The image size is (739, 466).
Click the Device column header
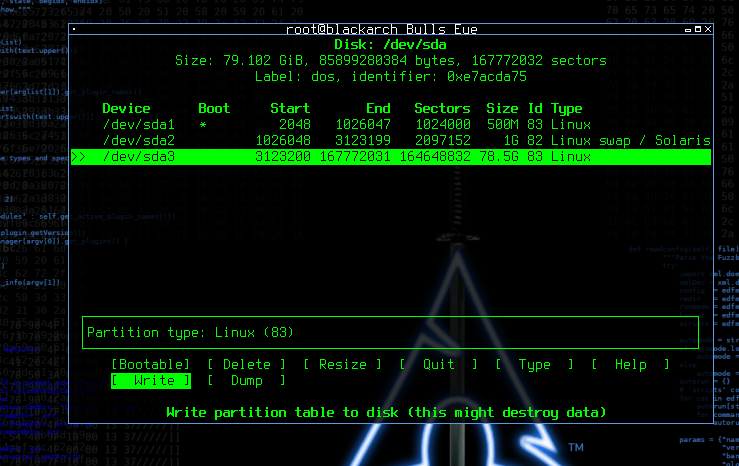point(126,108)
